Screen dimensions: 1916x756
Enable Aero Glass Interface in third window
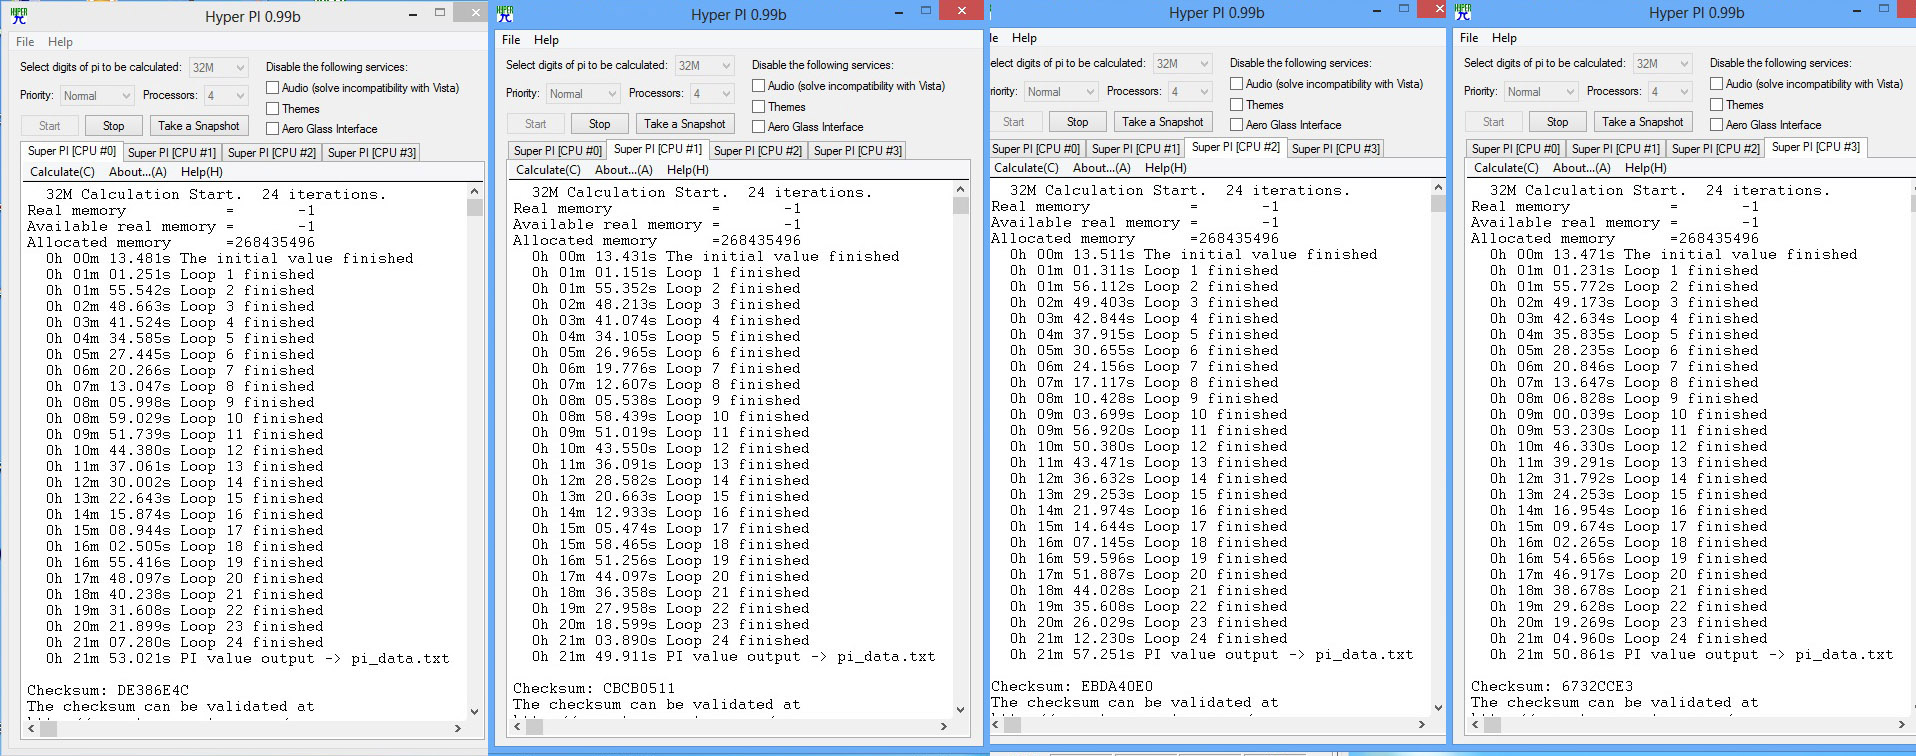[1236, 125]
